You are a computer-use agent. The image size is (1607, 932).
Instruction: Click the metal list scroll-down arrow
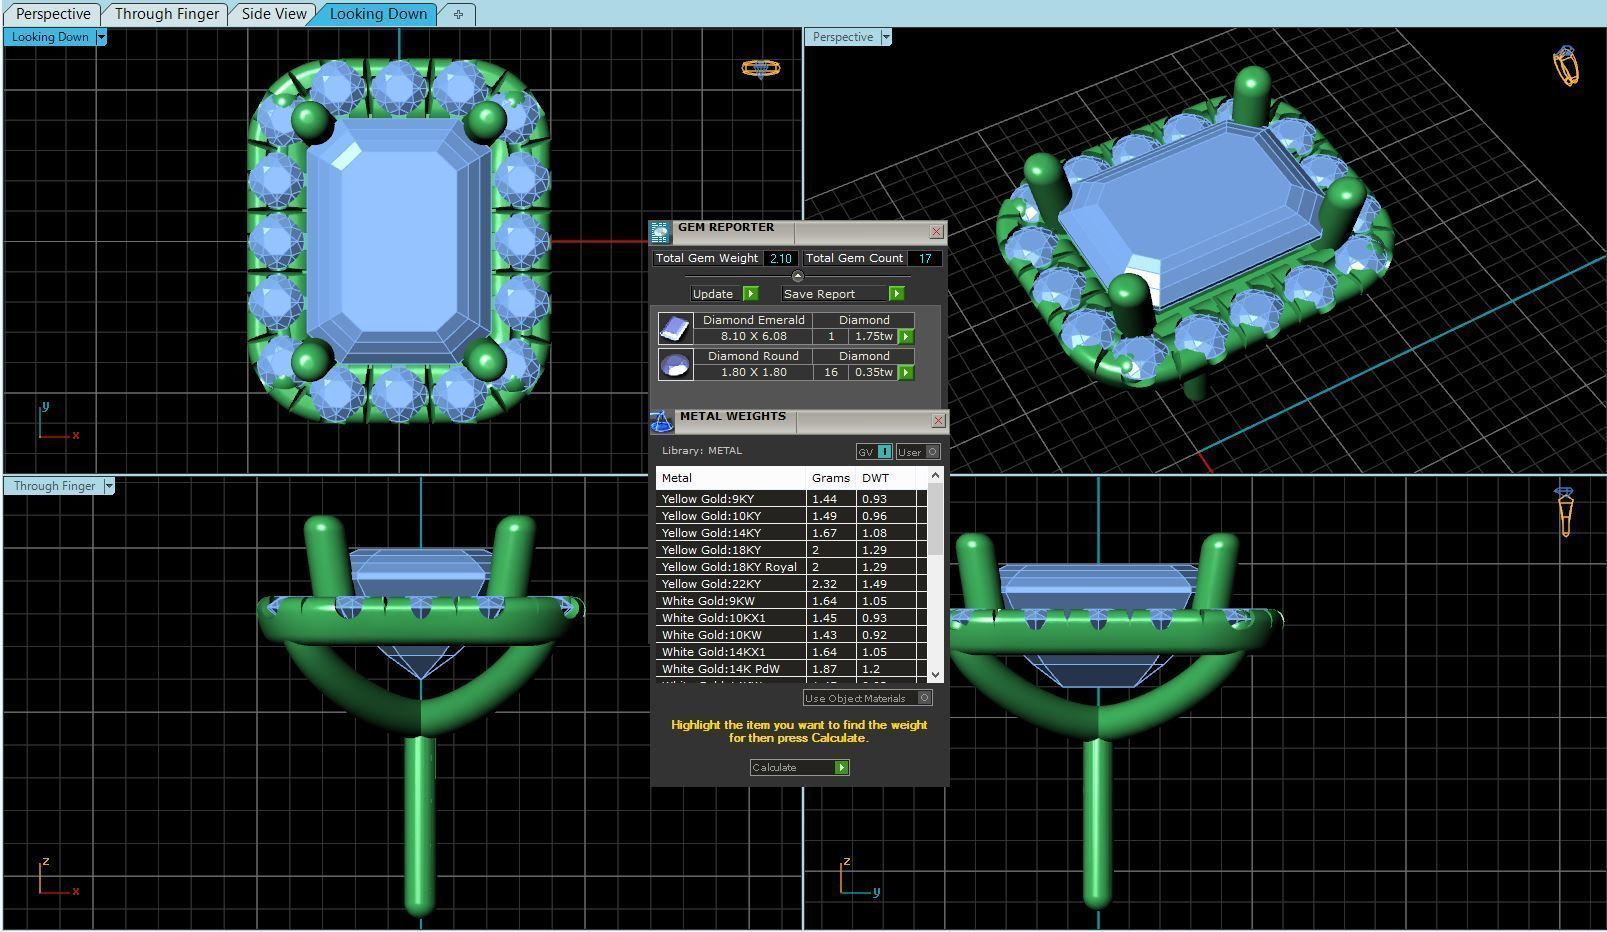pos(936,675)
